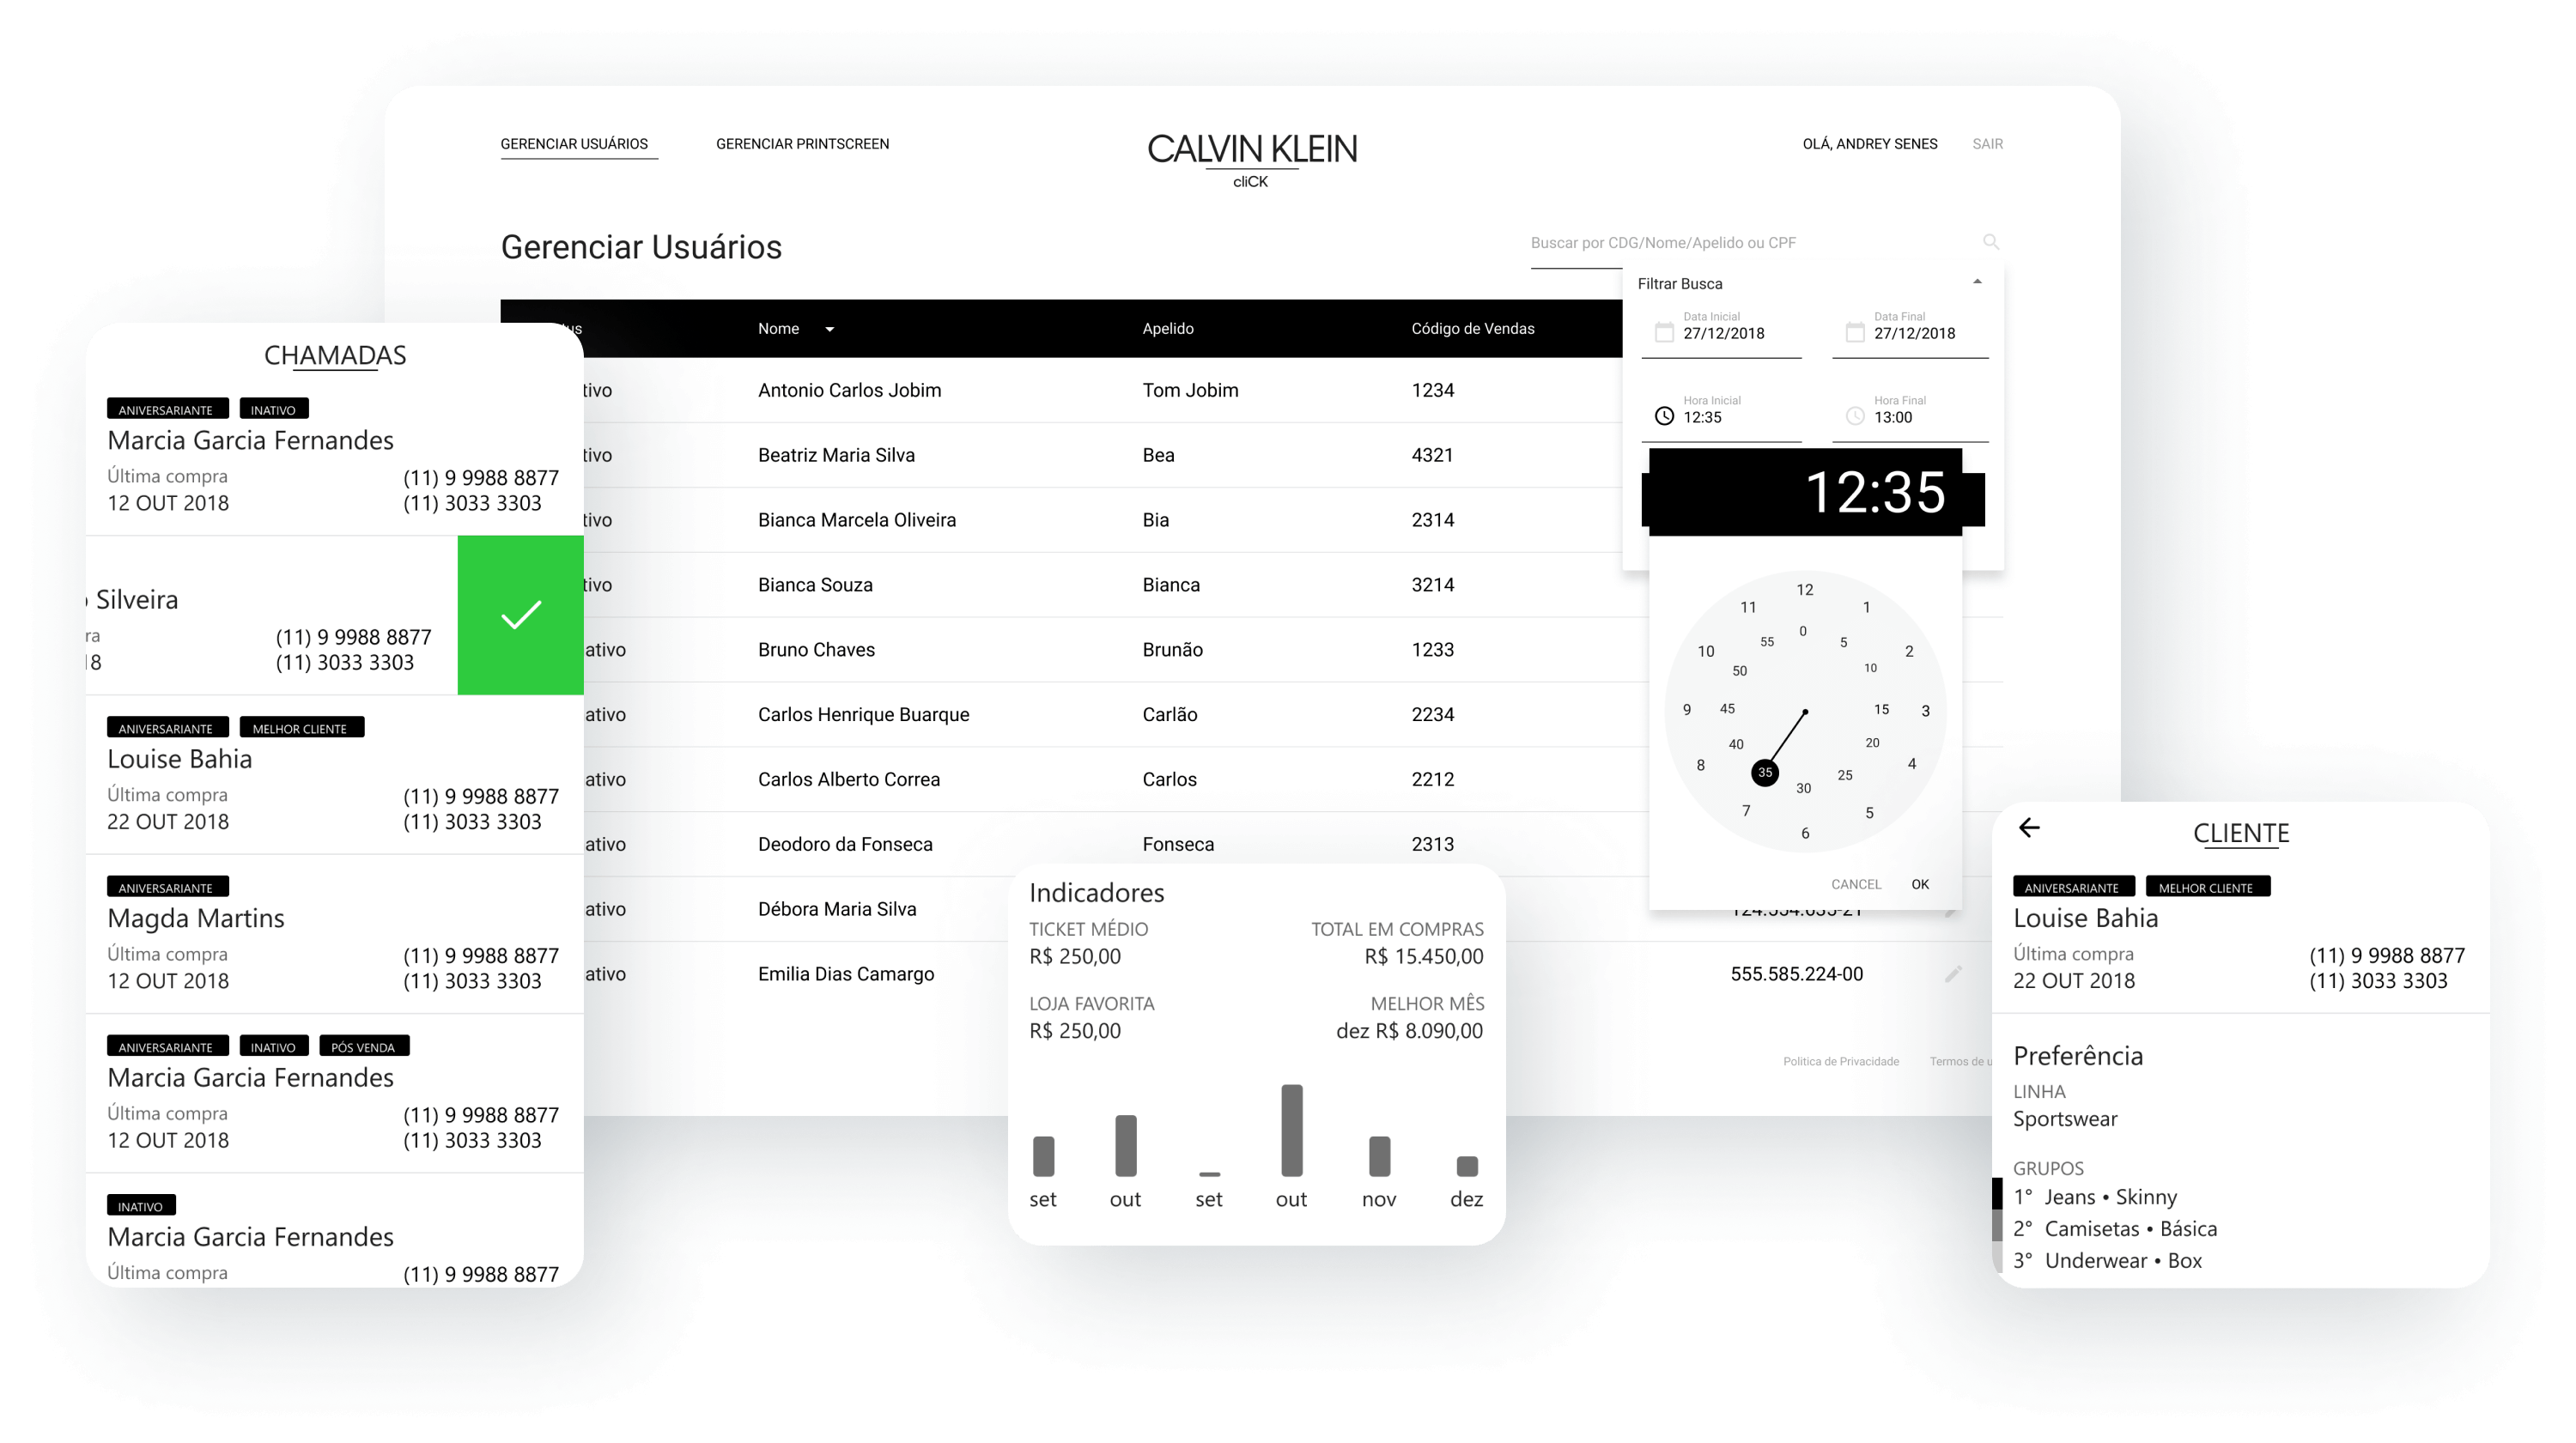Confirm time picker with OK
The height and width of the screenshot is (1443, 2576).
[x=1920, y=884]
